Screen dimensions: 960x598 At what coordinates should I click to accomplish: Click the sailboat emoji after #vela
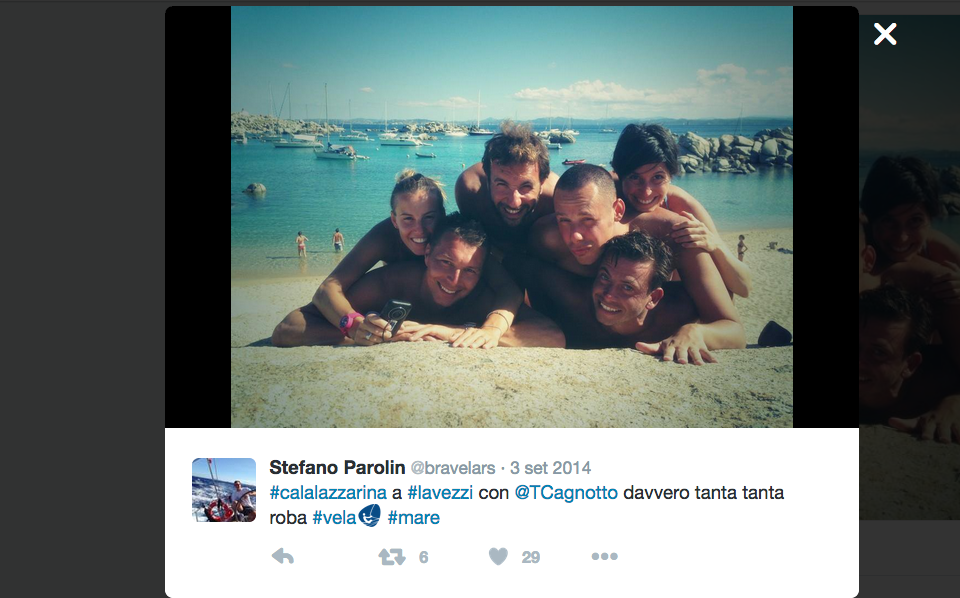coord(369,516)
